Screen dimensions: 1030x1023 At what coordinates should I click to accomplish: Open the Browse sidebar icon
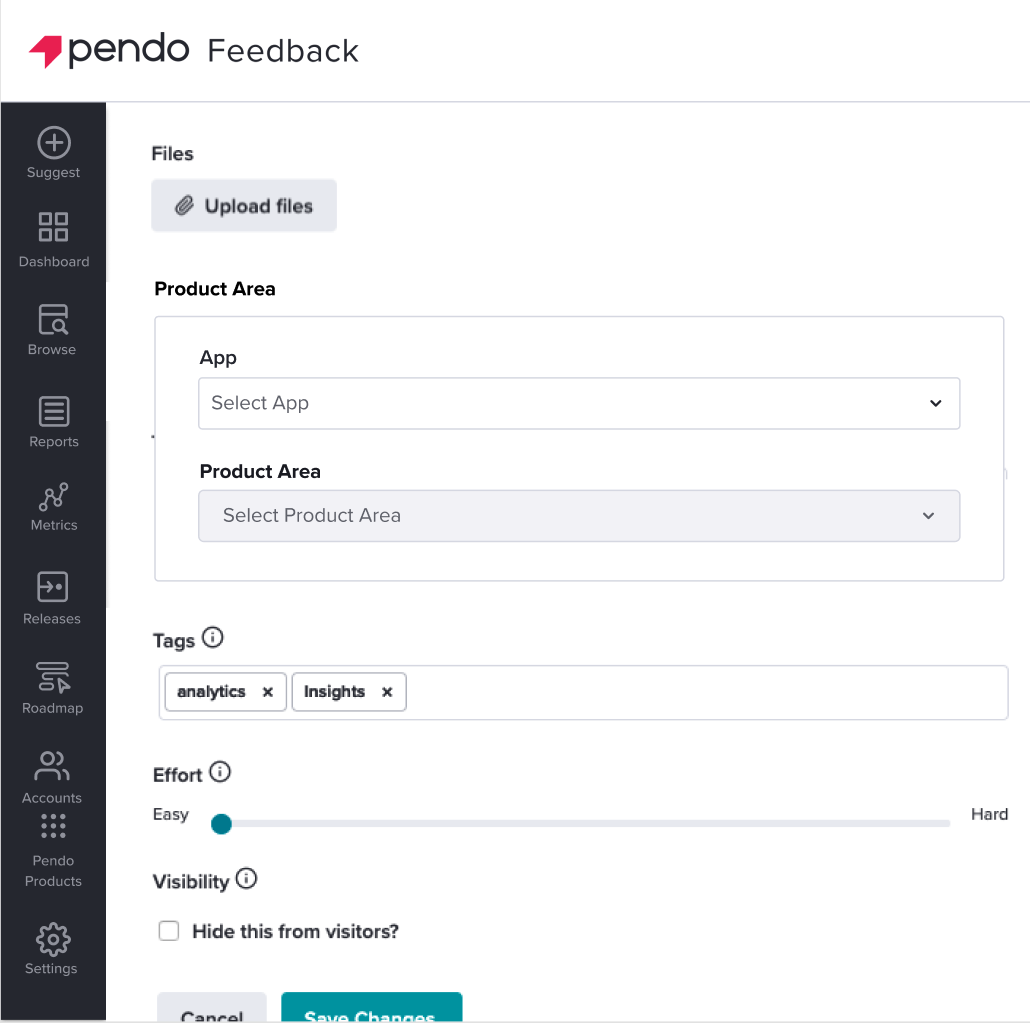53,320
